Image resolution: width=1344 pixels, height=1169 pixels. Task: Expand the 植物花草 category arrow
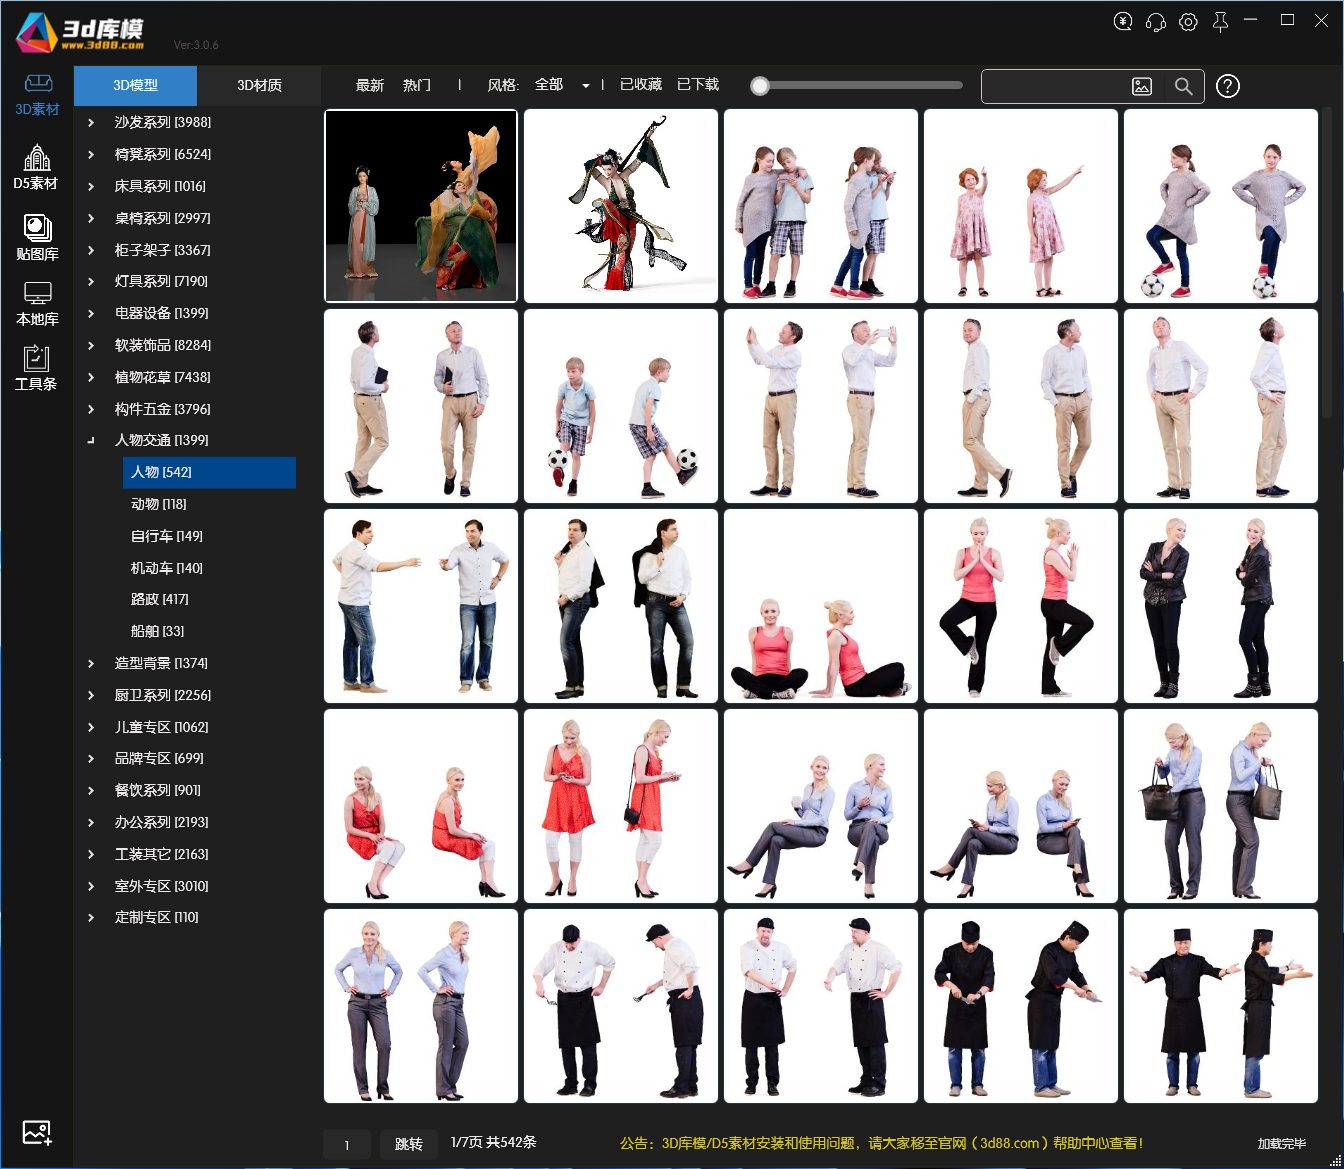pos(91,378)
